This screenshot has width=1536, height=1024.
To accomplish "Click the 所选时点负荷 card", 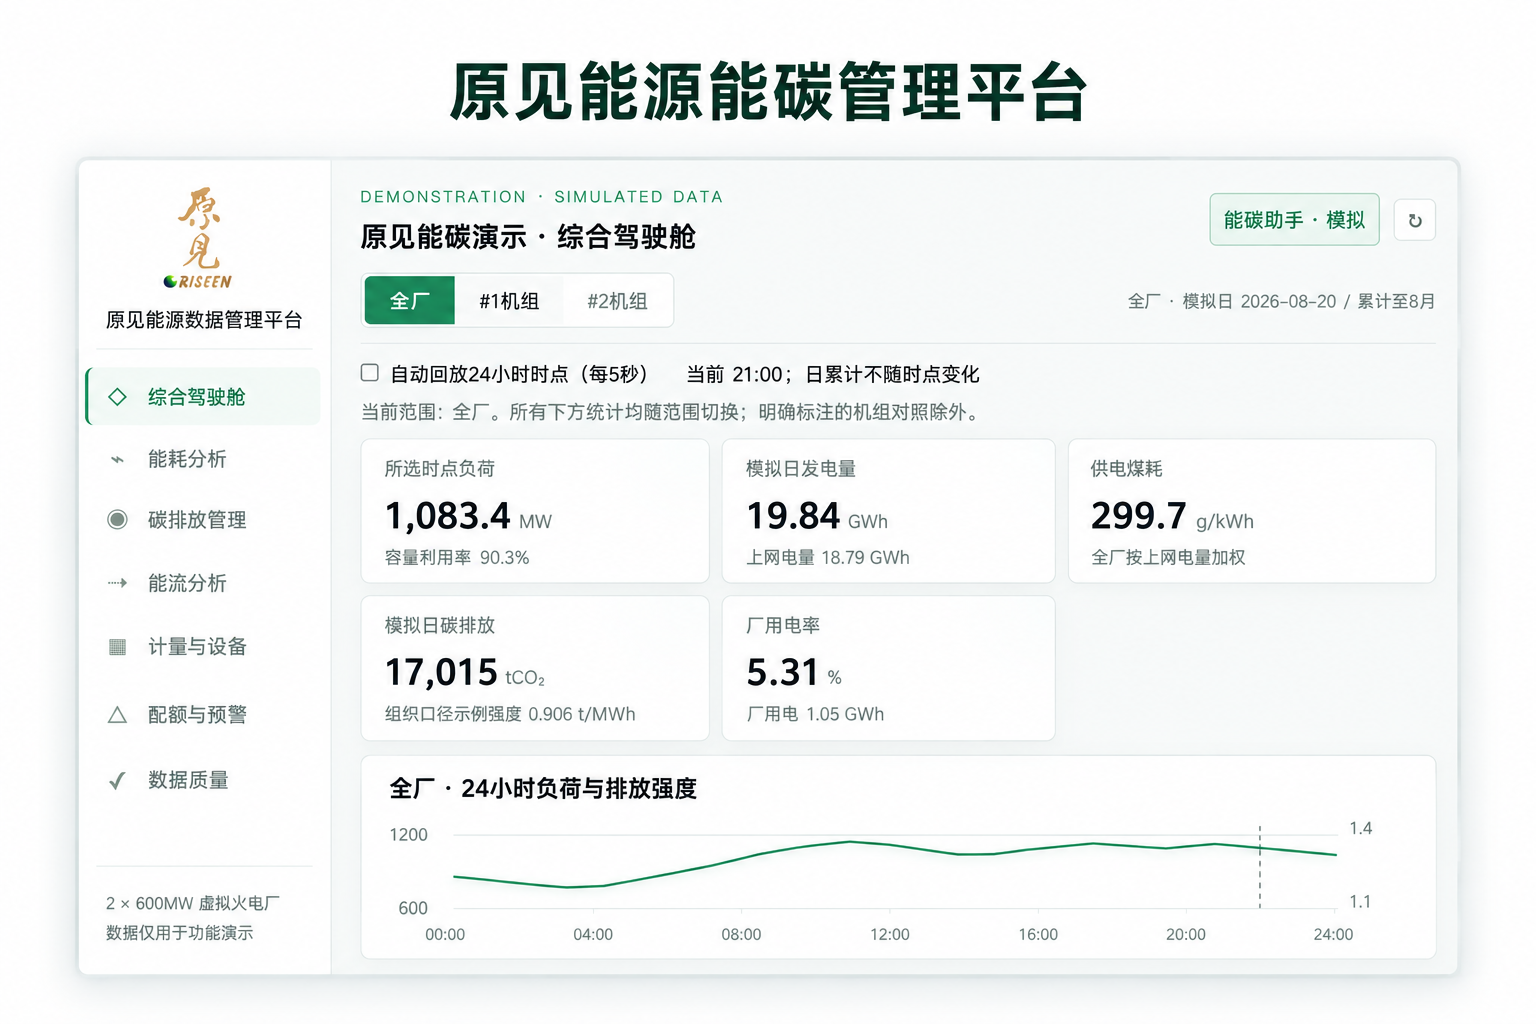I will pos(535,511).
